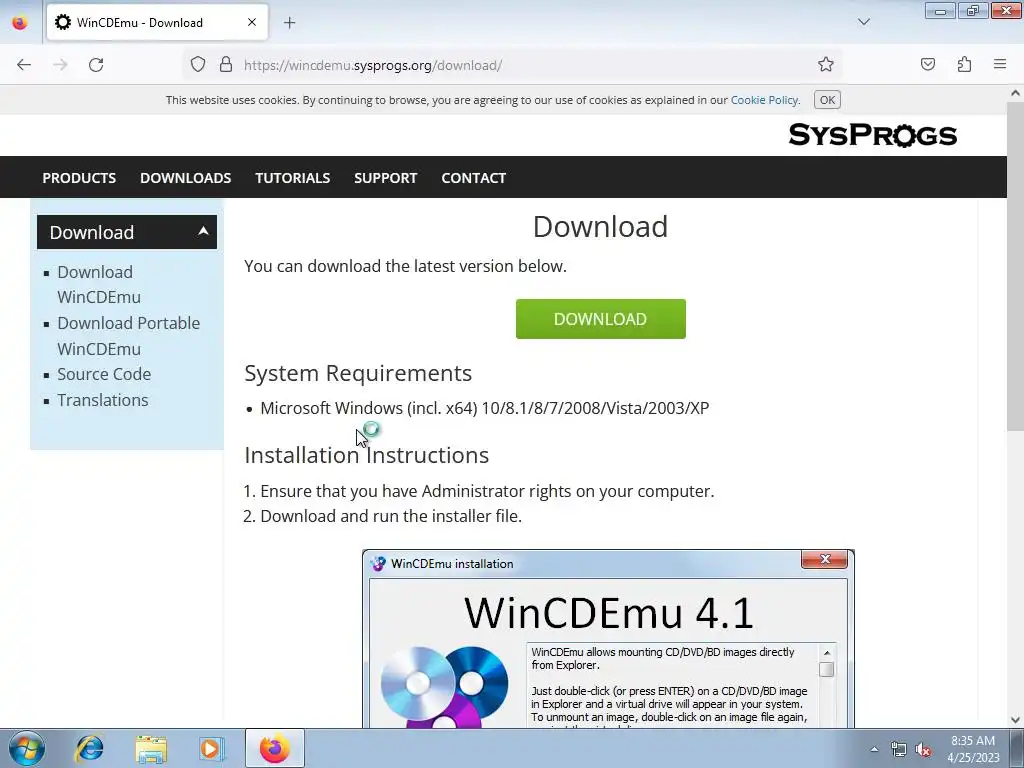Open the TUTORIALS menu item
The image size is (1024, 768).
click(x=293, y=178)
